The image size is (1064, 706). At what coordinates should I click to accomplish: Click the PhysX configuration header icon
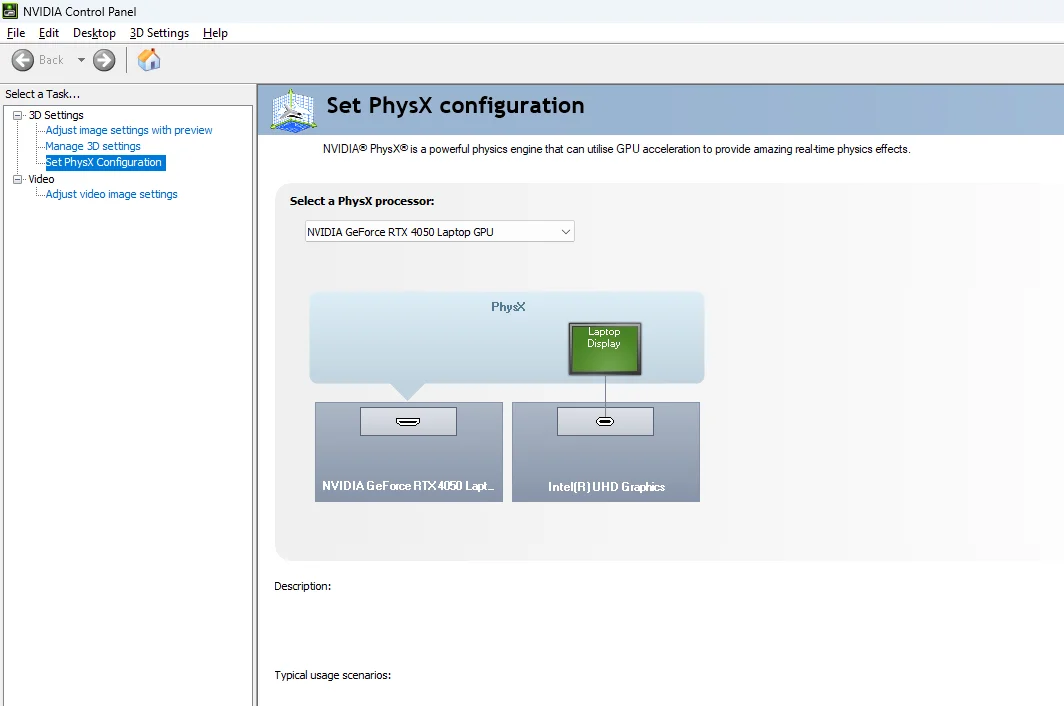(x=292, y=110)
